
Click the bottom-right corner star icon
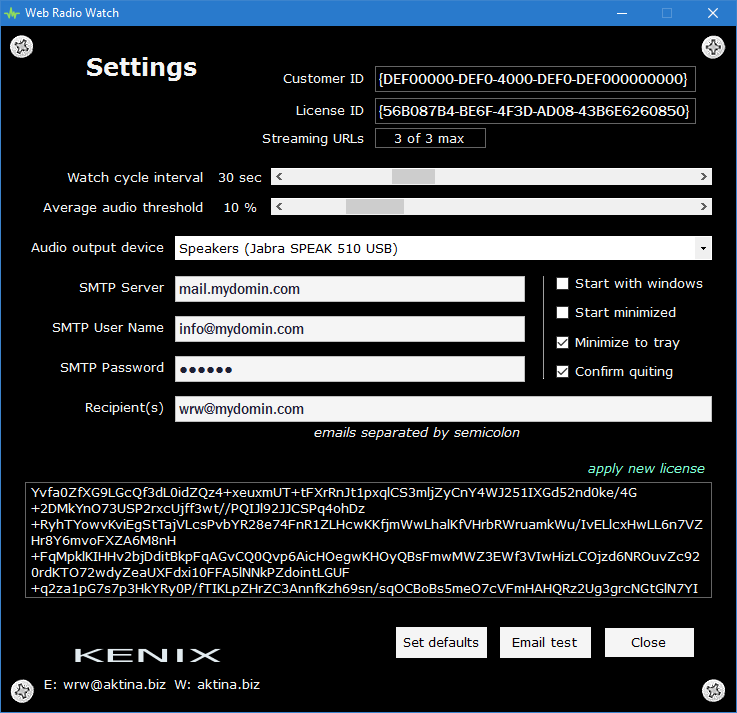coord(713,690)
